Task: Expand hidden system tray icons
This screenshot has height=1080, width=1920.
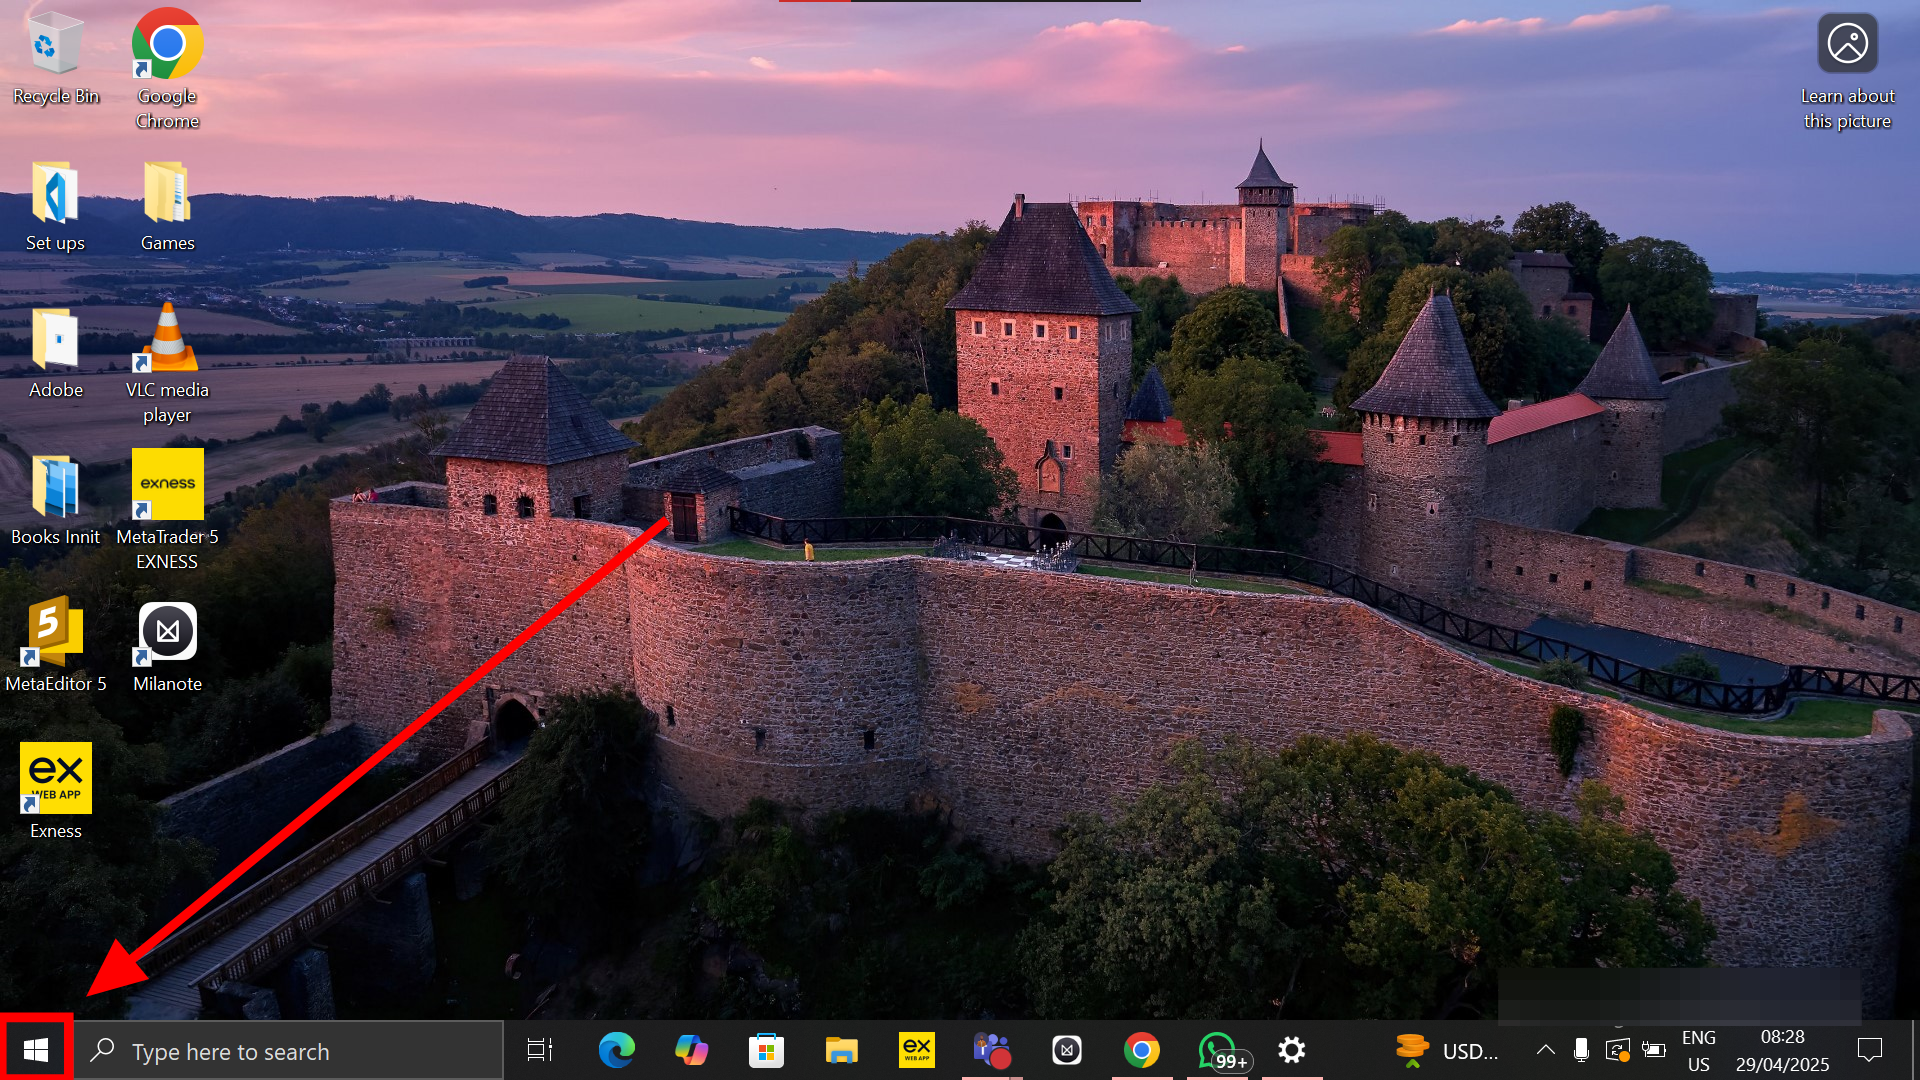Action: (1545, 1050)
